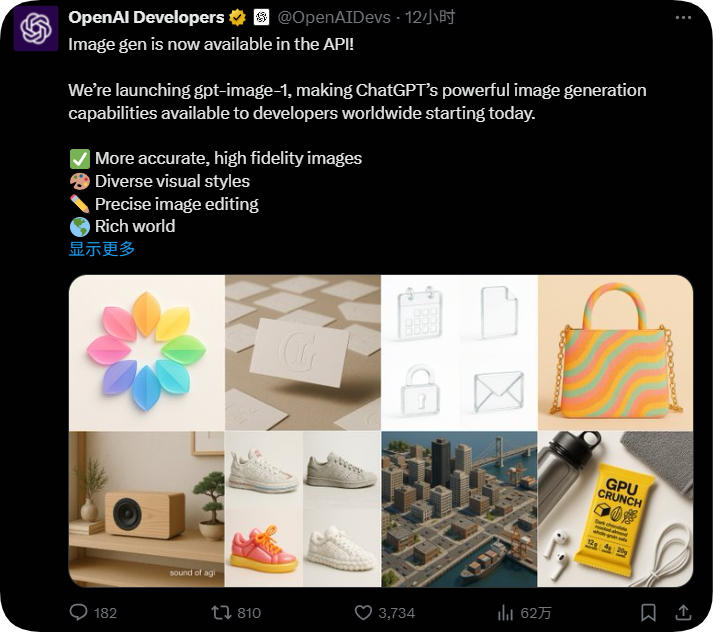Like the tweet with heart icon
The width and height of the screenshot is (713, 632).
point(363,612)
